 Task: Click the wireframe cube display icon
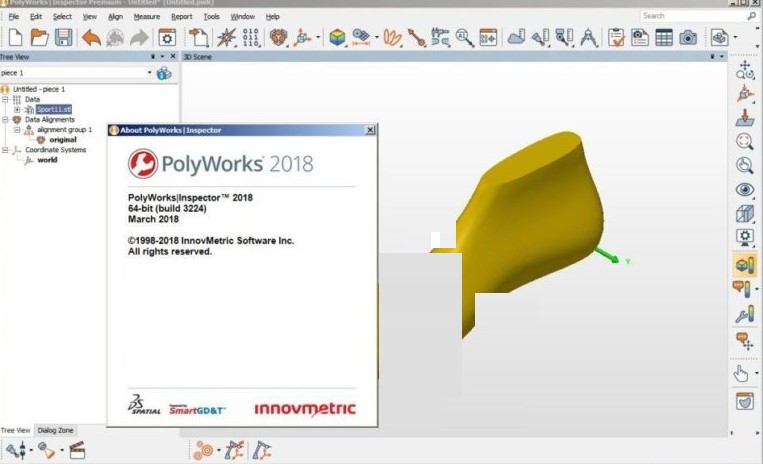(x=745, y=214)
